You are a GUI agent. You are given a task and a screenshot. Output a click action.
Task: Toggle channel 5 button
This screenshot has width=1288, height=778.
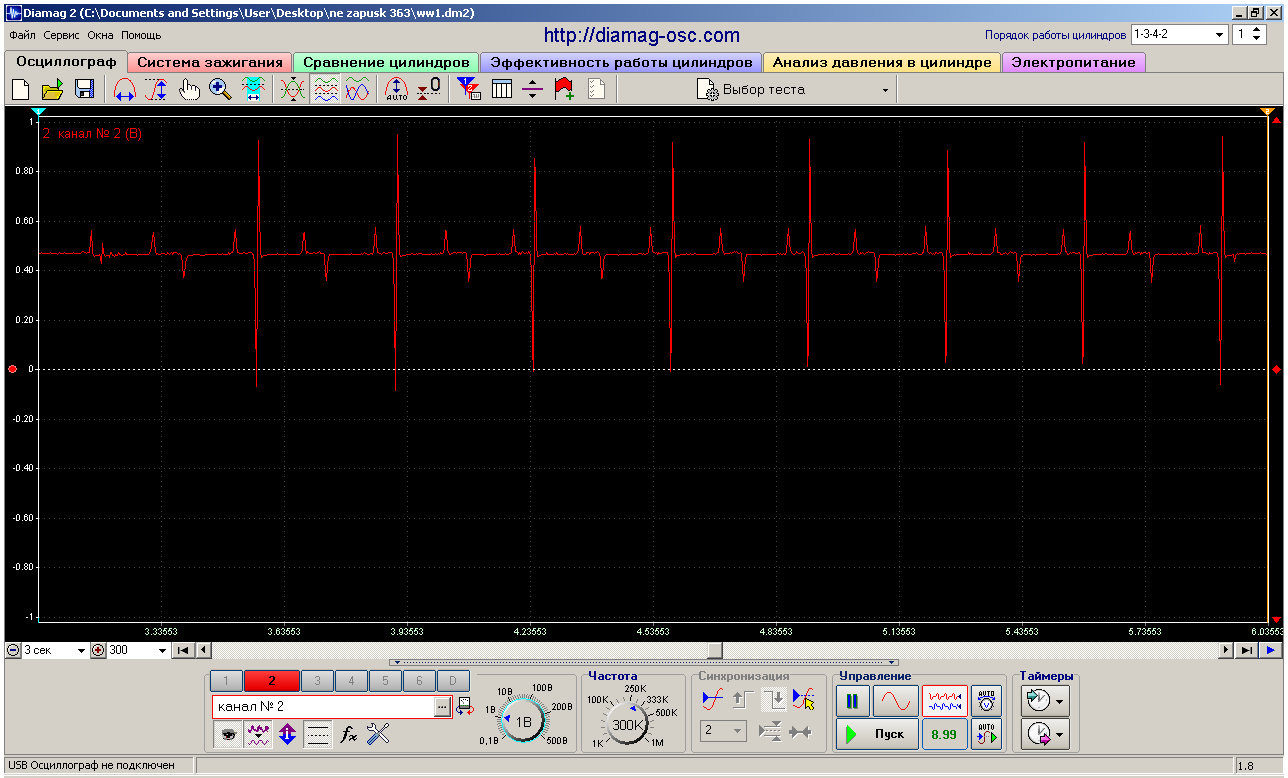pyautogui.click(x=385, y=681)
